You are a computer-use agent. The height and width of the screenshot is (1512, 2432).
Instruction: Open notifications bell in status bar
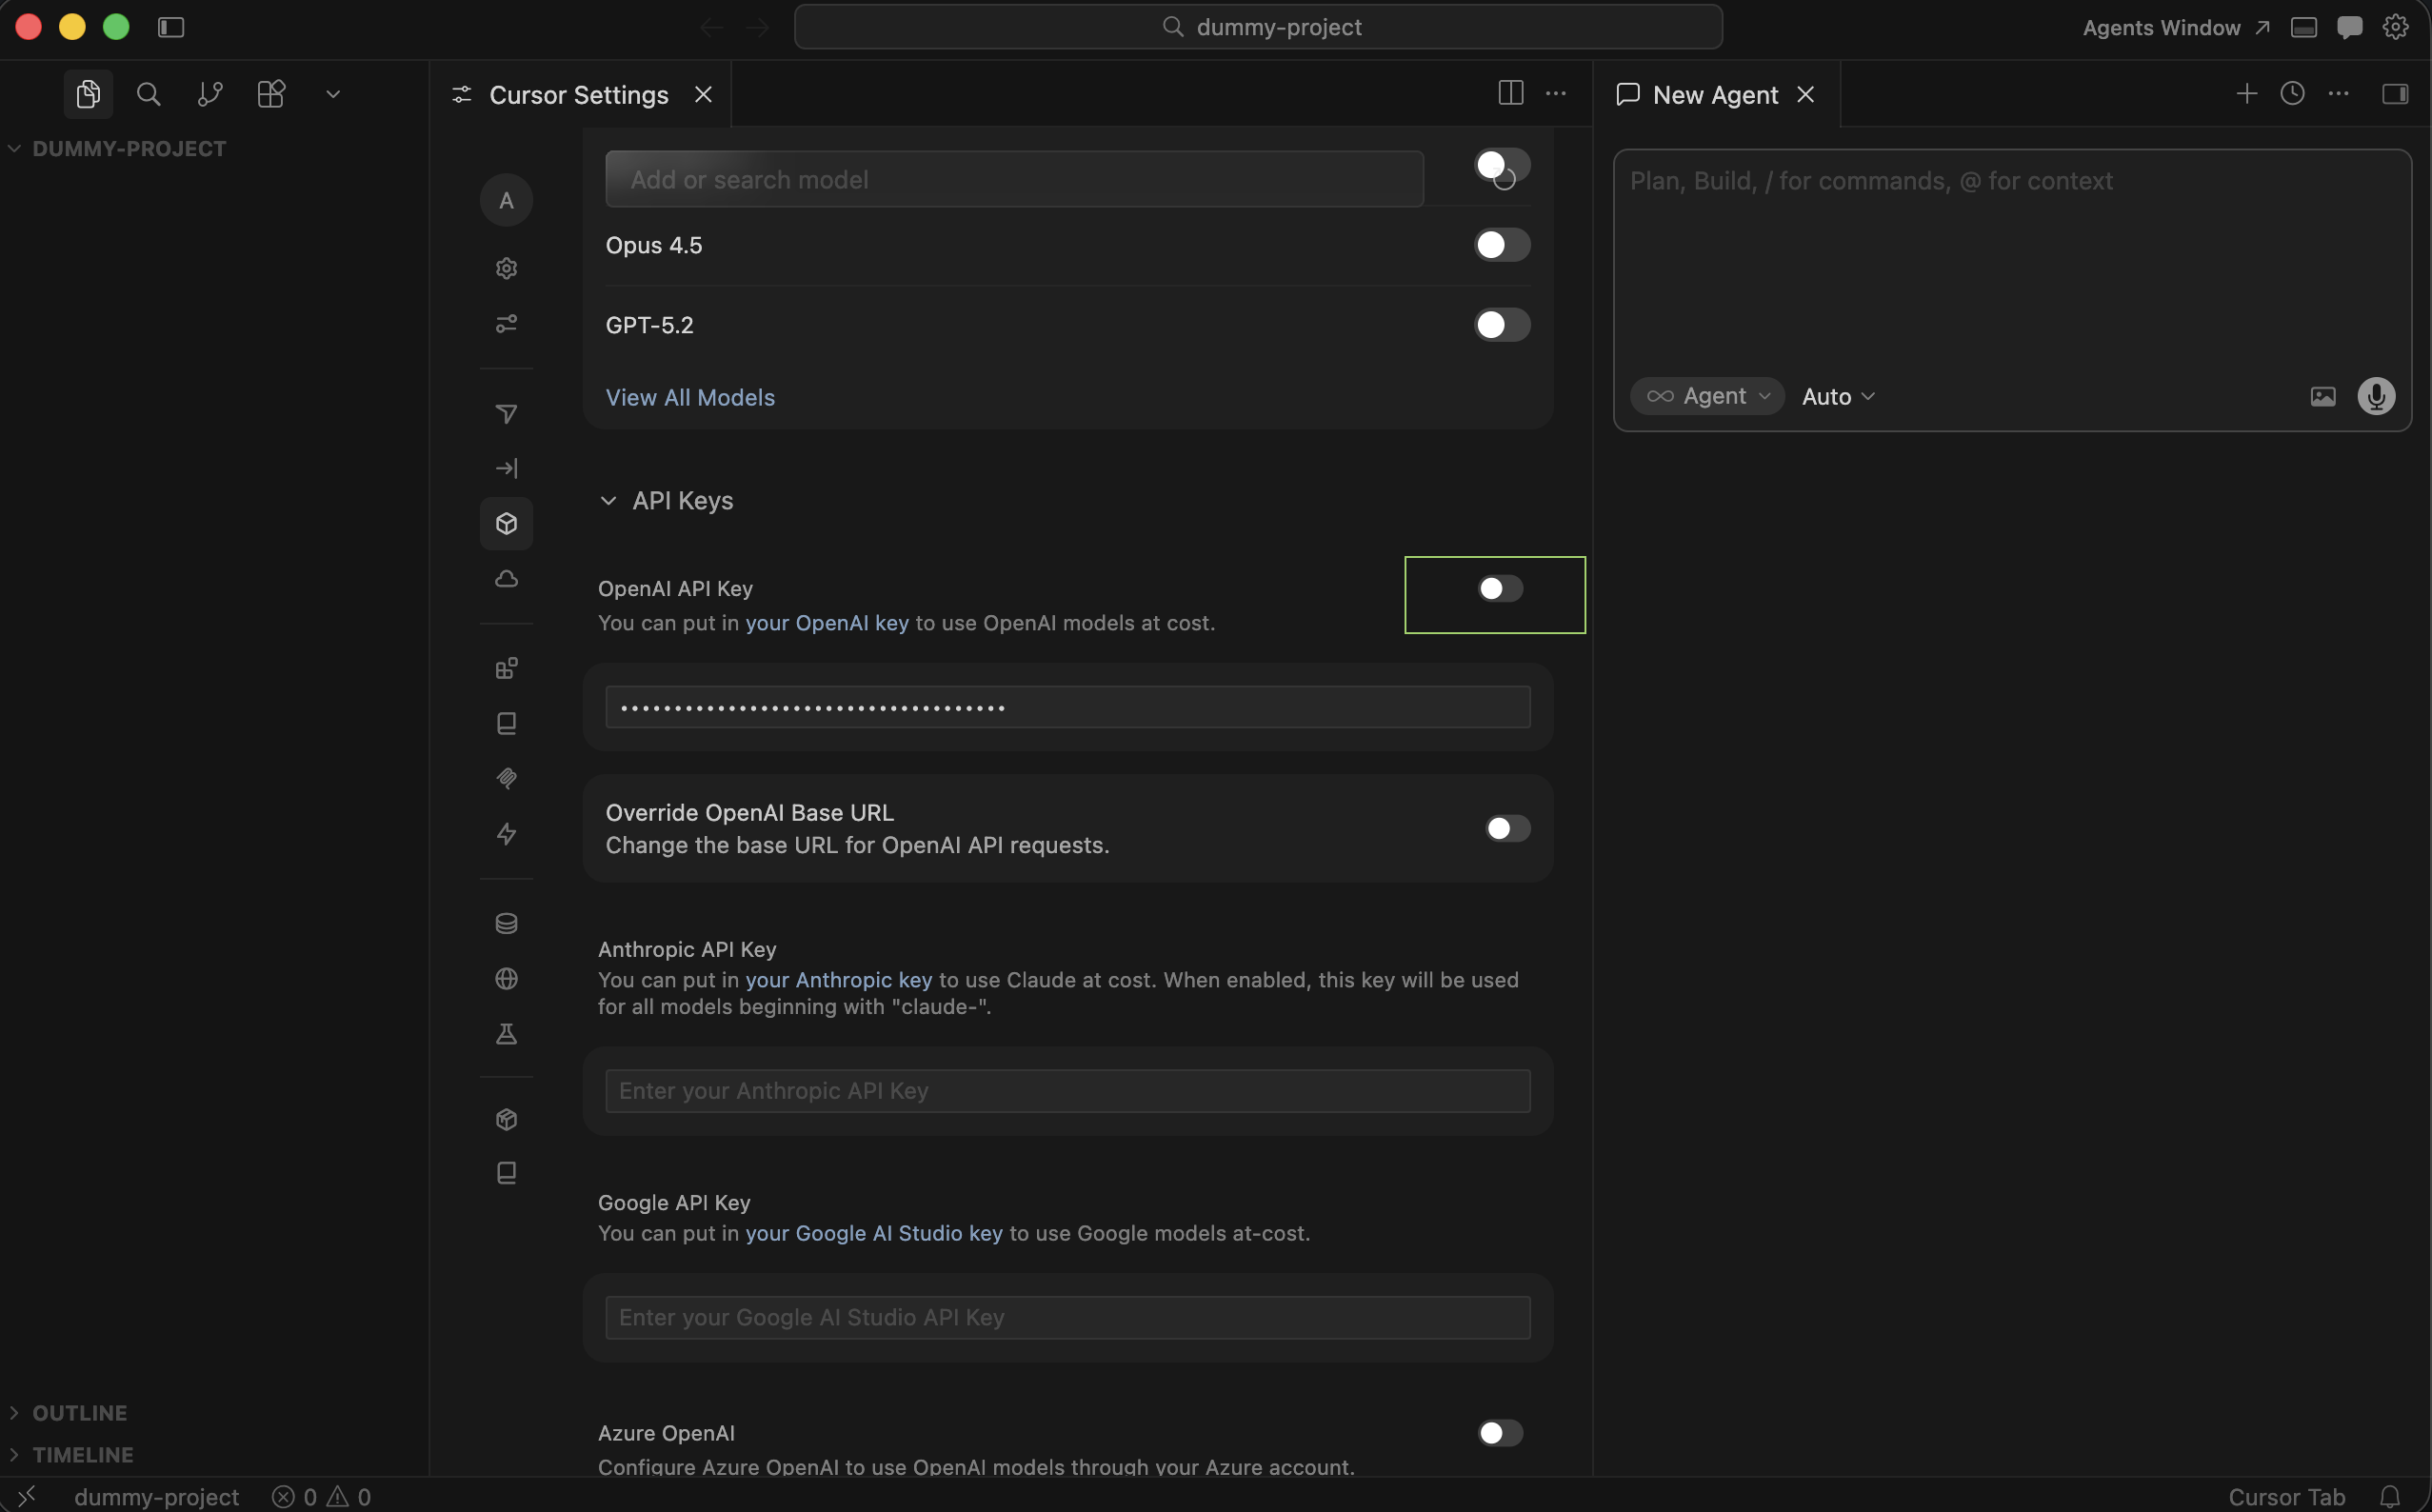[x=2389, y=1497]
